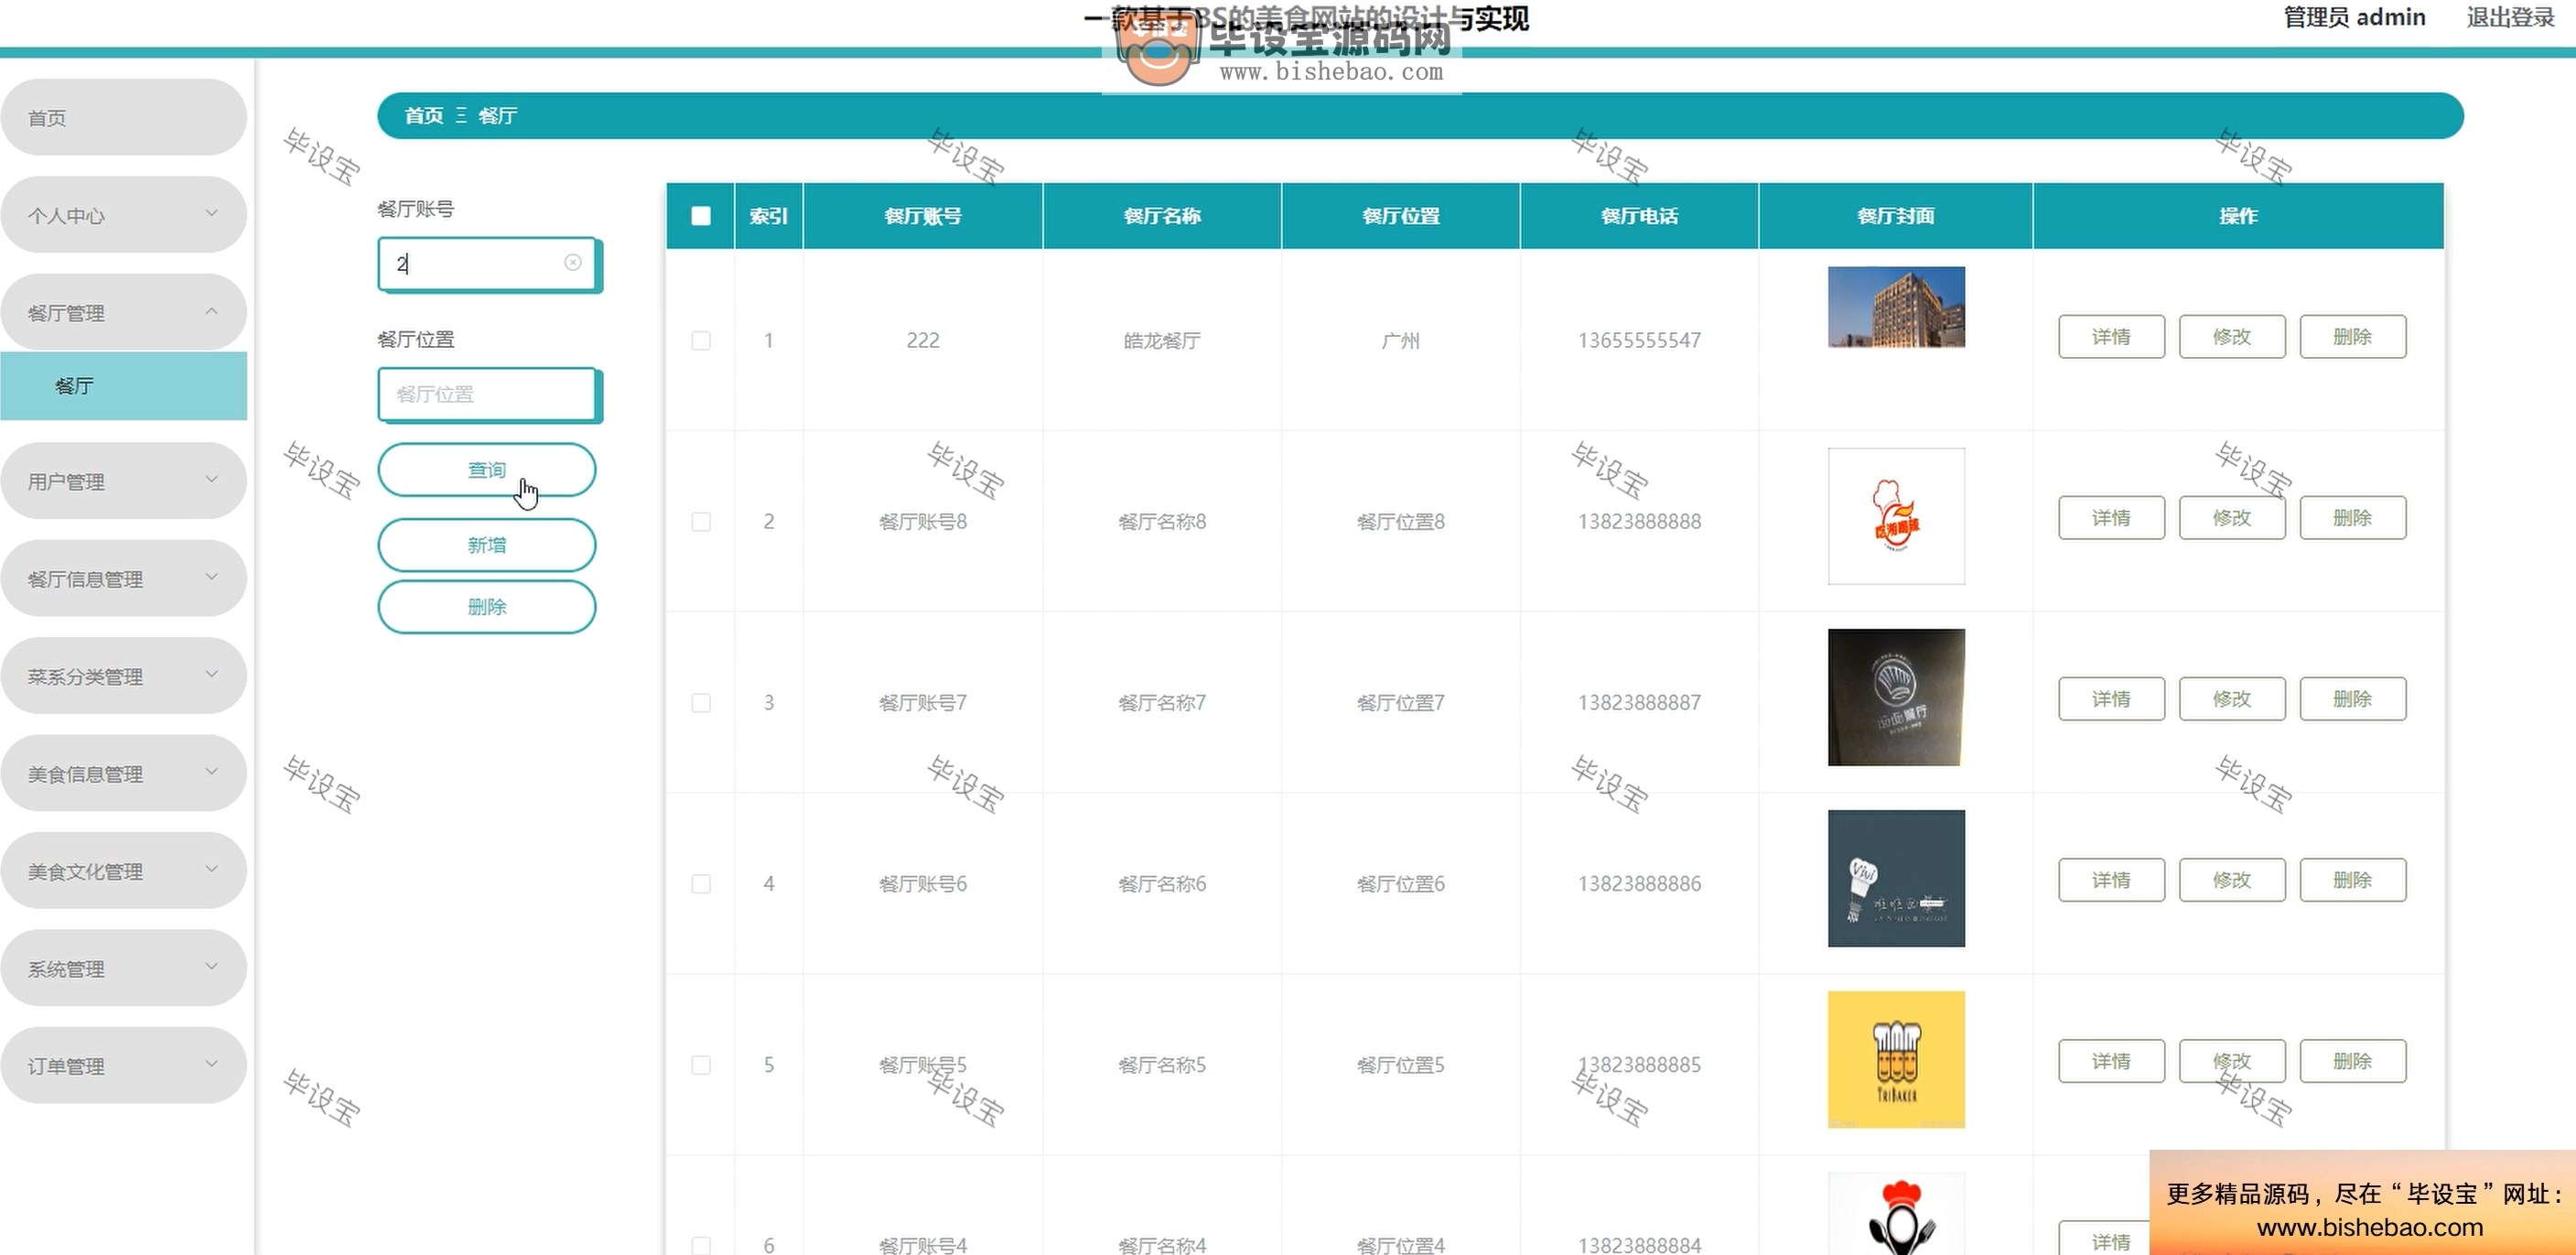This screenshot has width=2576, height=1255.
Task: Clear the 餐厅账号 search input
Action: [572, 262]
